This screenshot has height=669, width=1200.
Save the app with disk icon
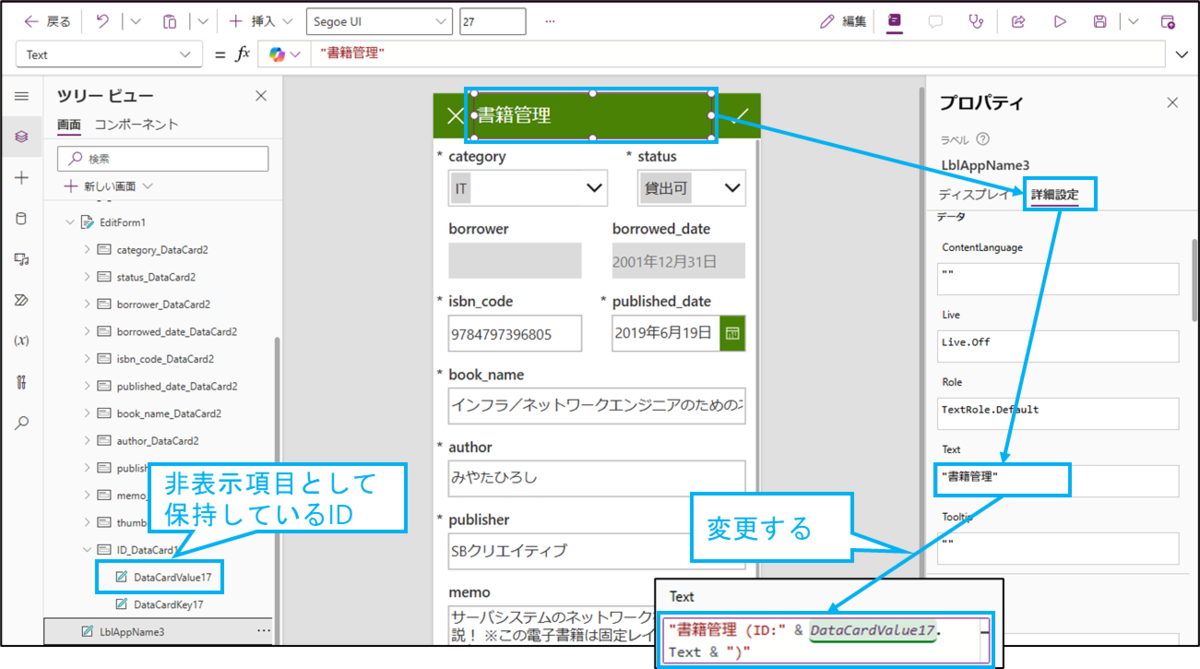1100,21
